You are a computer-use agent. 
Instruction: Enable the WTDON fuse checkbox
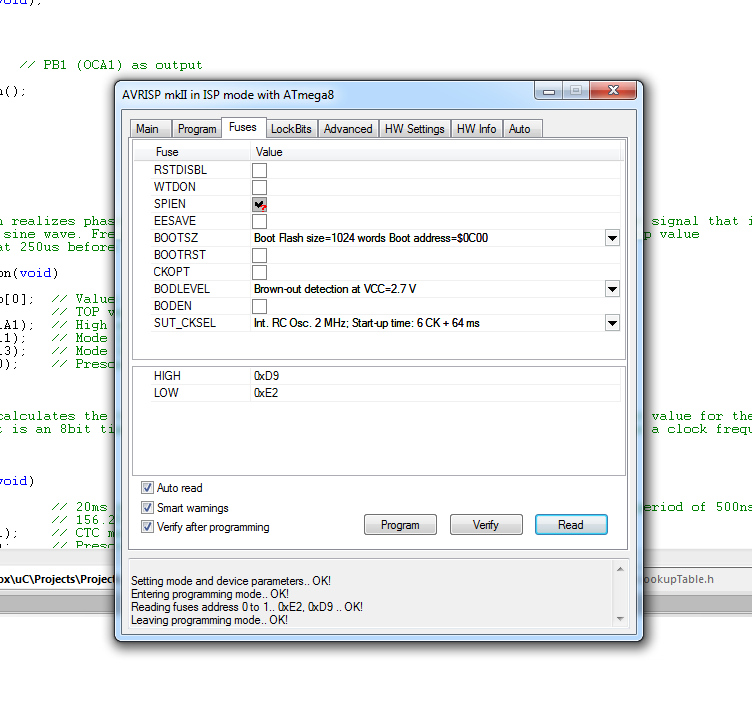coord(259,187)
